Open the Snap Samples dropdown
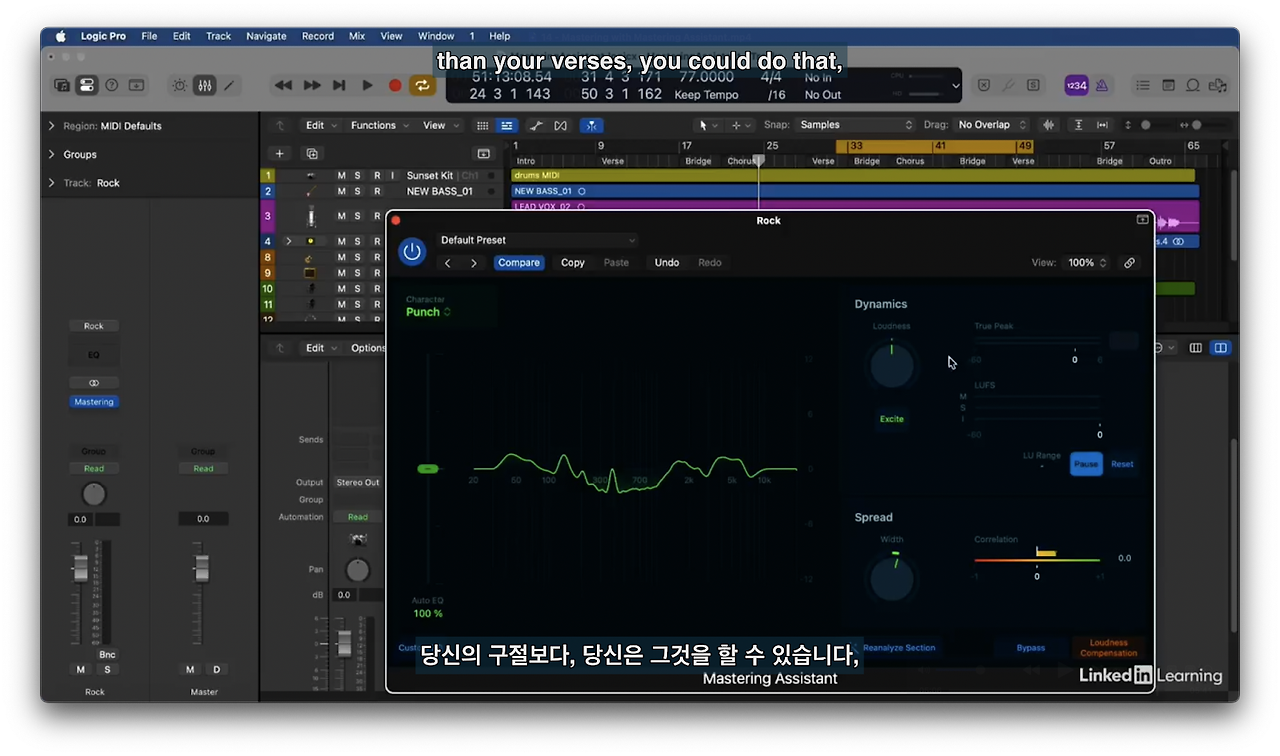1280x756 pixels. pyautogui.click(x=856, y=125)
